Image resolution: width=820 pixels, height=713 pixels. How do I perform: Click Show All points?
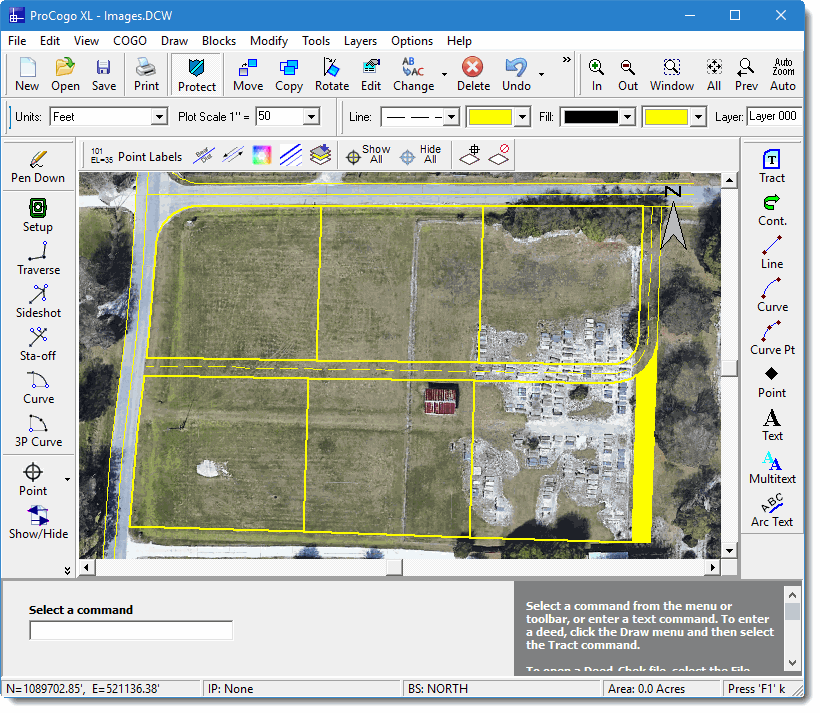pyautogui.click(x=368, y=155)
